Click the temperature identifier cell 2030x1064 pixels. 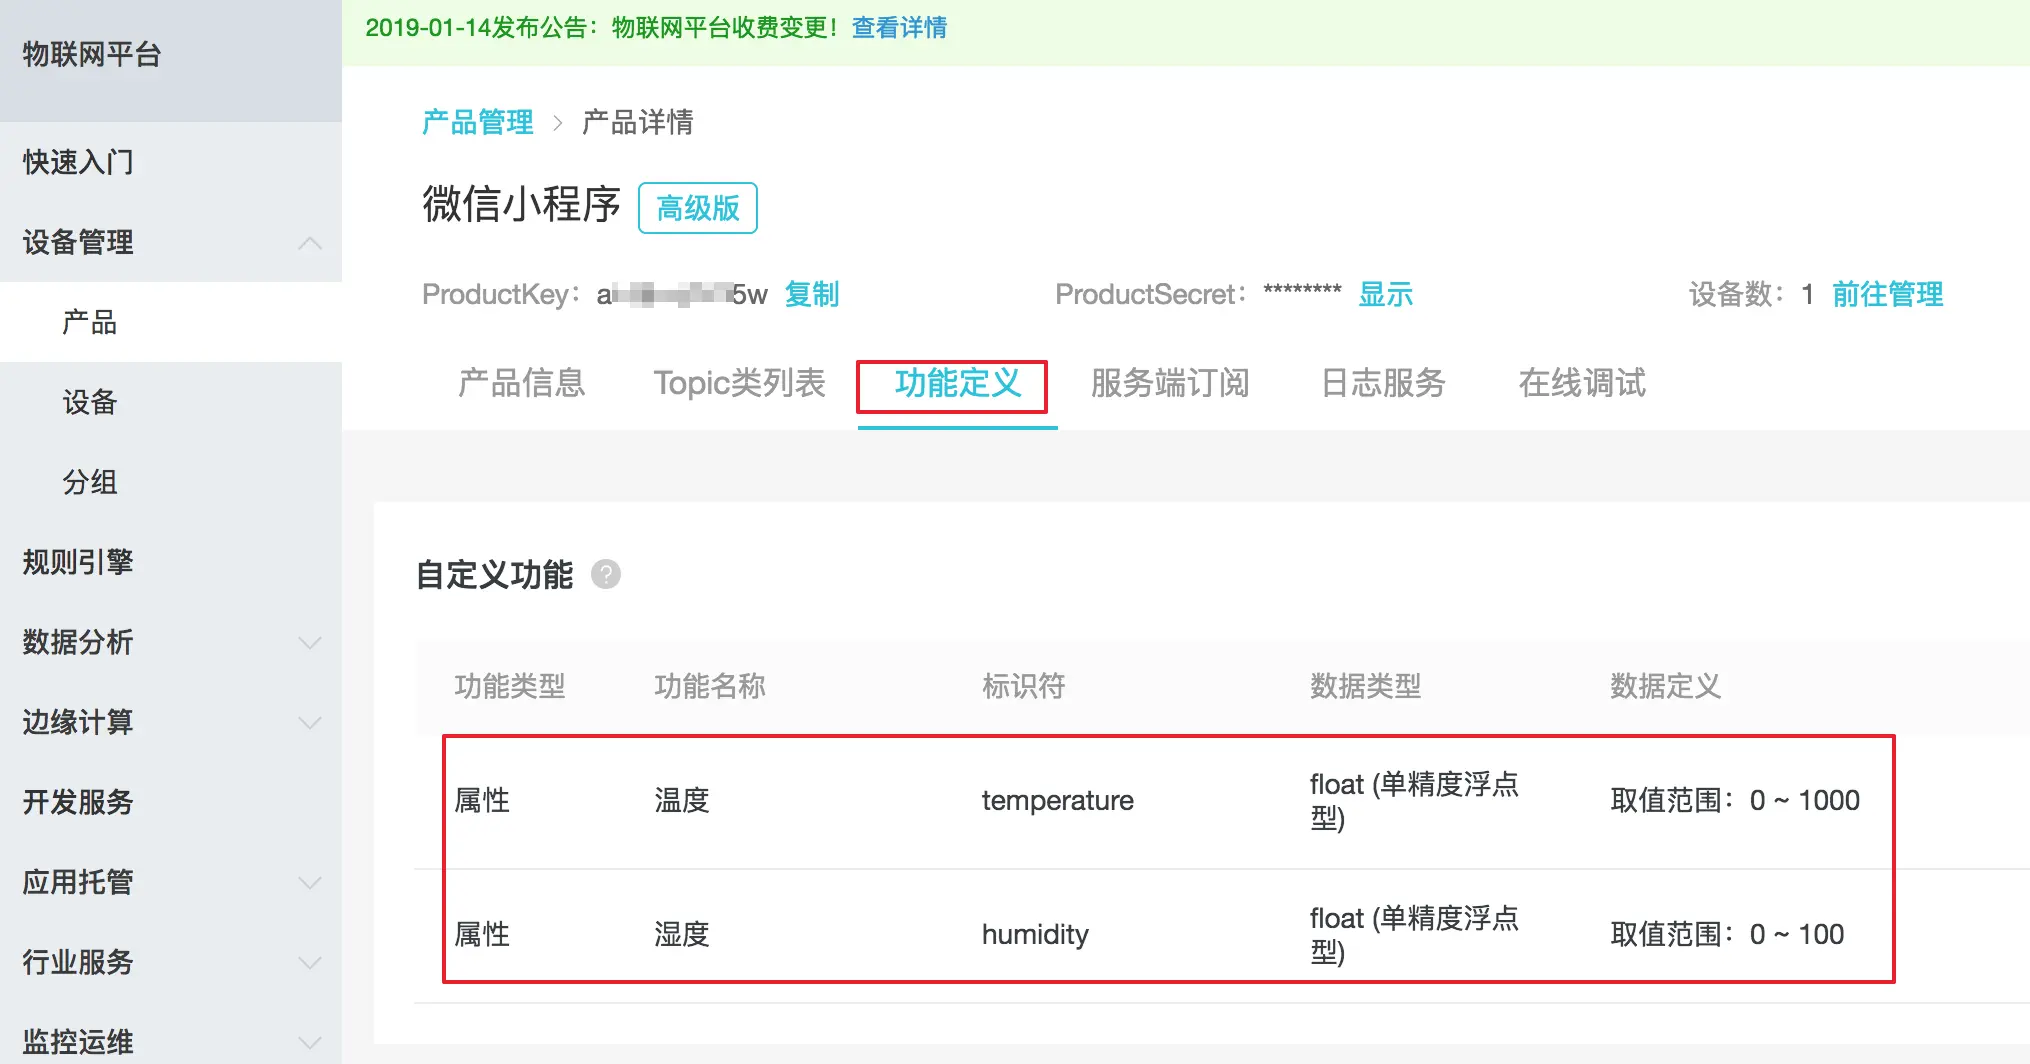1057,800
